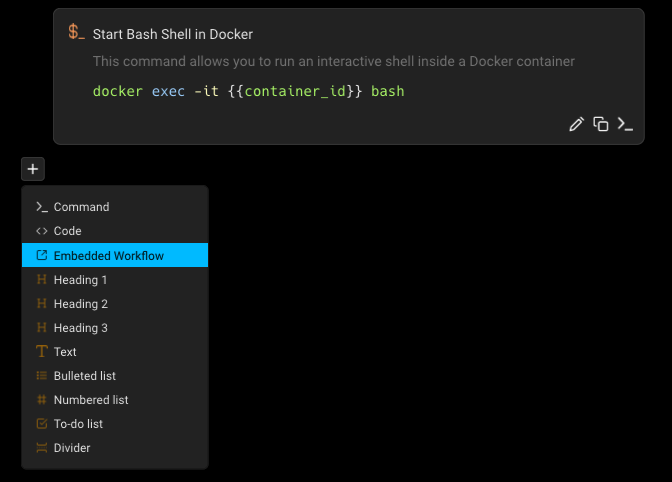
Task: Select Command from the block menu
Action: (81, 207)
